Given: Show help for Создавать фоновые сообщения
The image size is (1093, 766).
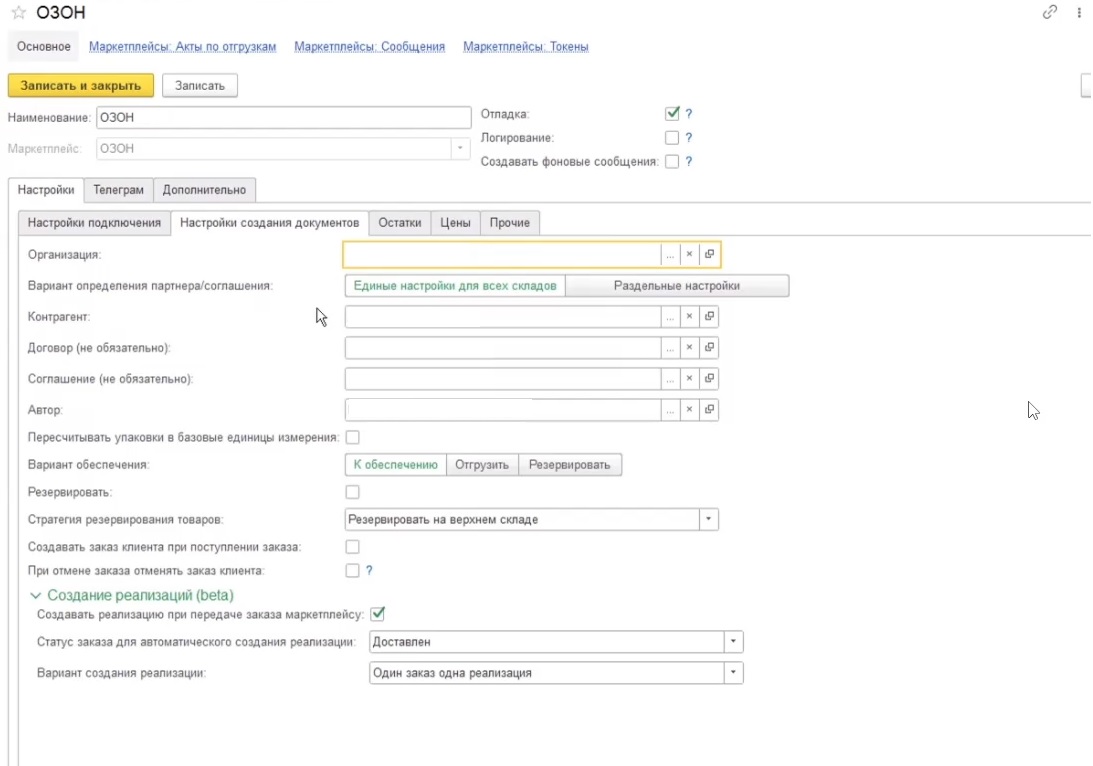Looking at the screenshot, I should coord(689,161).
